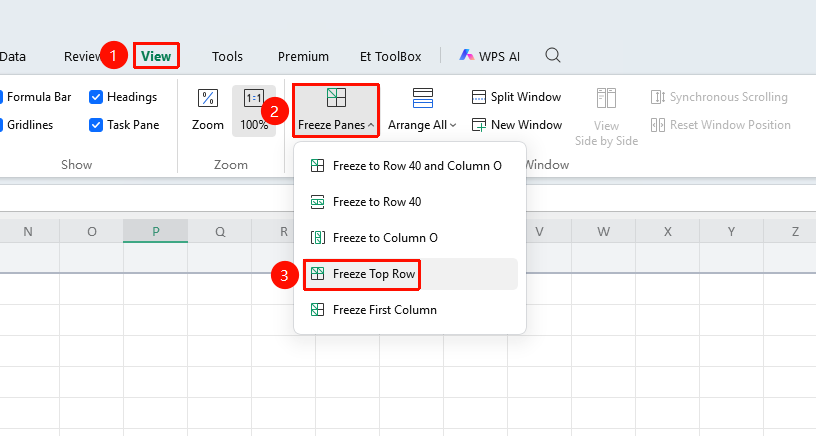Click the search magnifier icon
The width and height of the screenshot is (816, 436).
(553, 55)
